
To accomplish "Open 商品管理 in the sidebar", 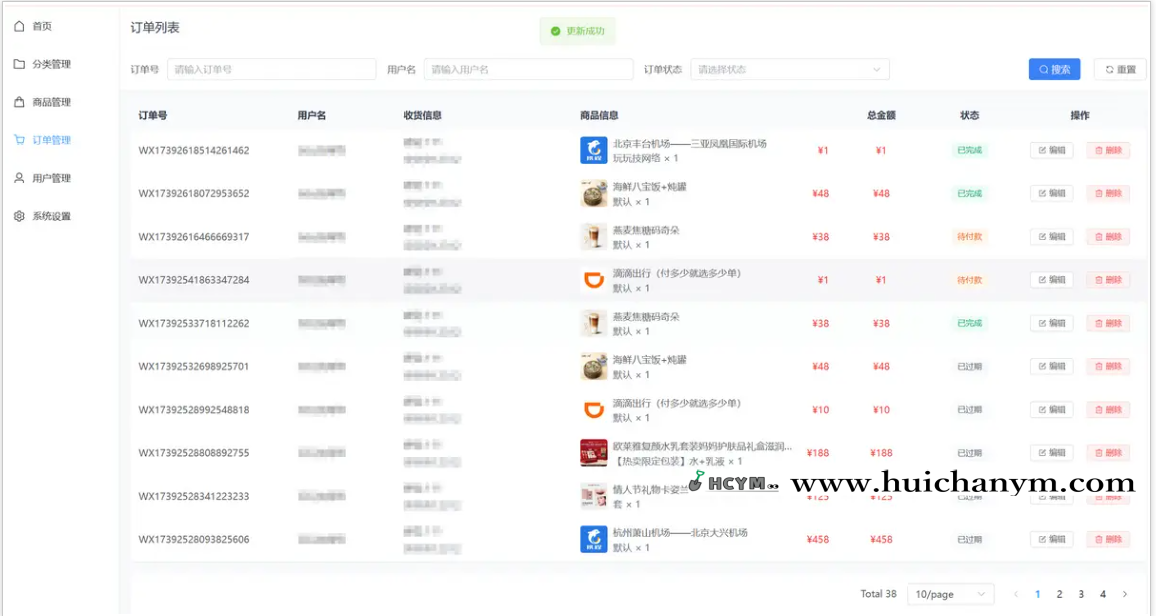I will [43, 102].
